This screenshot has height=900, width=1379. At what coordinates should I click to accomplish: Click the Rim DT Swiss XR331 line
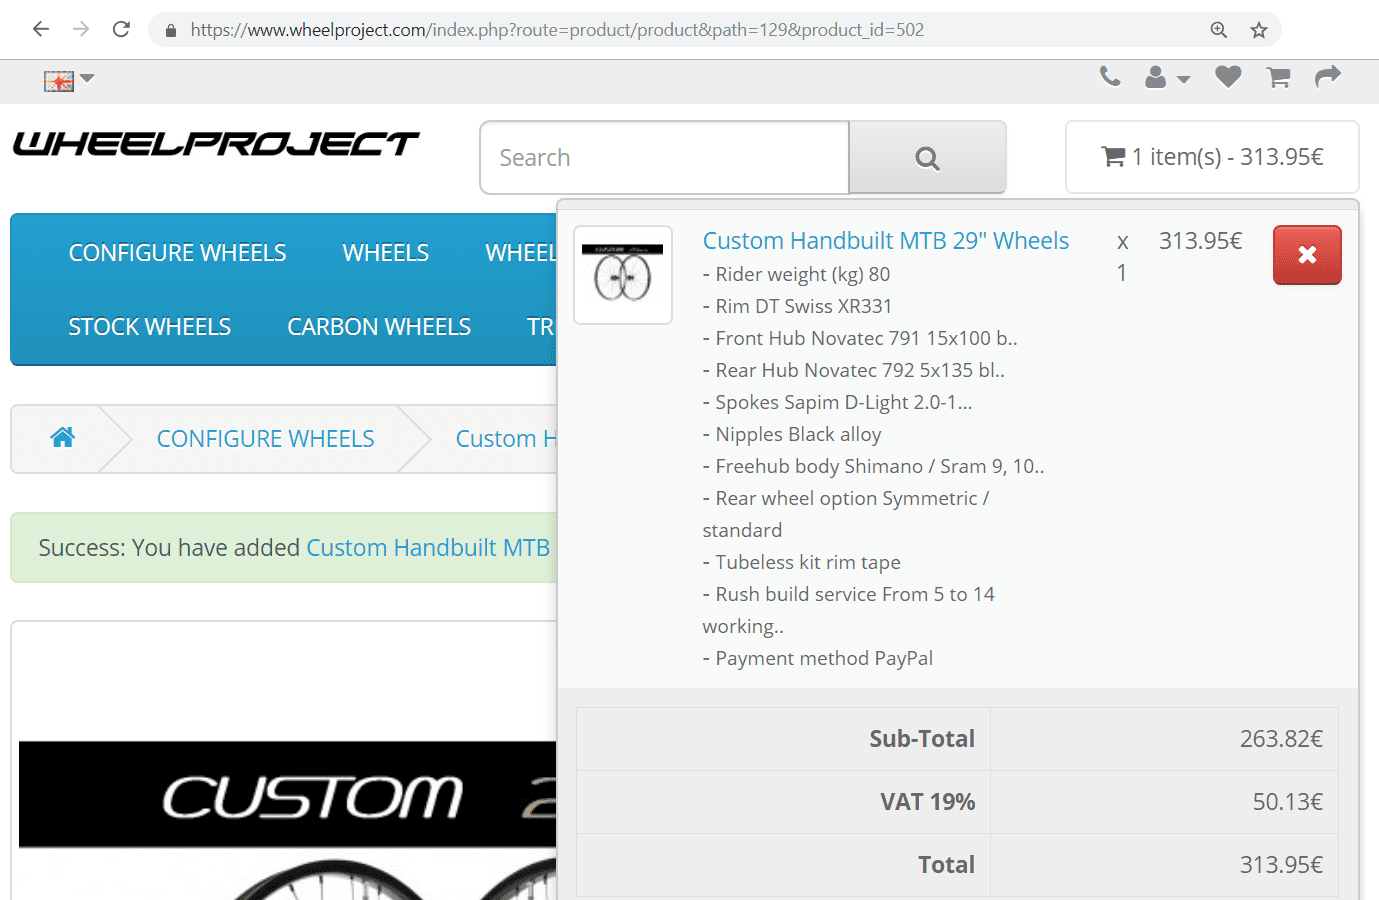797,306
